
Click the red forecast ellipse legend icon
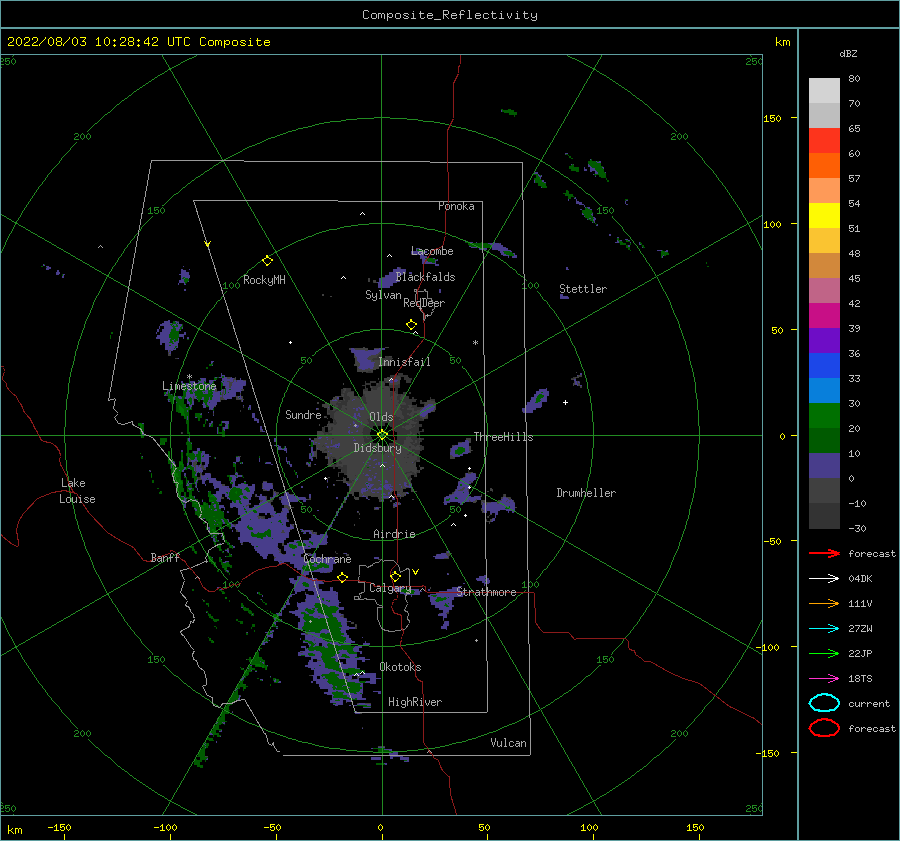824,728
